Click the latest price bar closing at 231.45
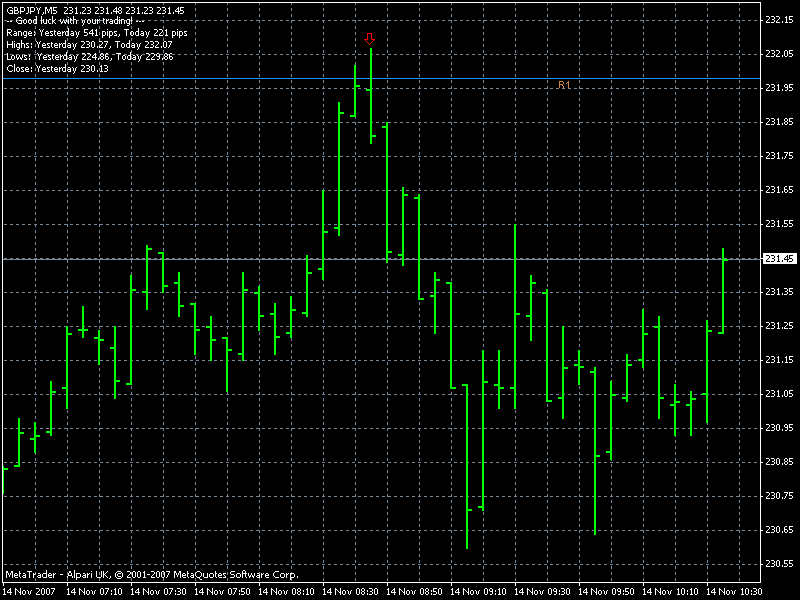Viewport: 800px width, 600px height. [723, 291]
